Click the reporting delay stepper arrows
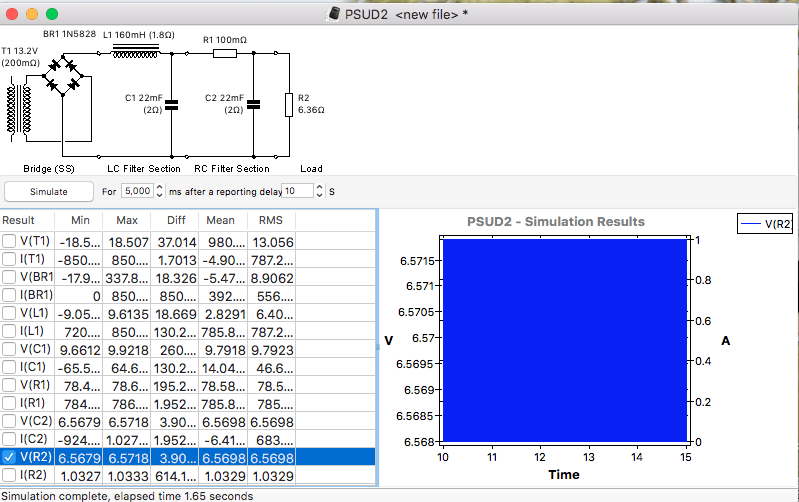799x502 pixels. click(319, 191)
